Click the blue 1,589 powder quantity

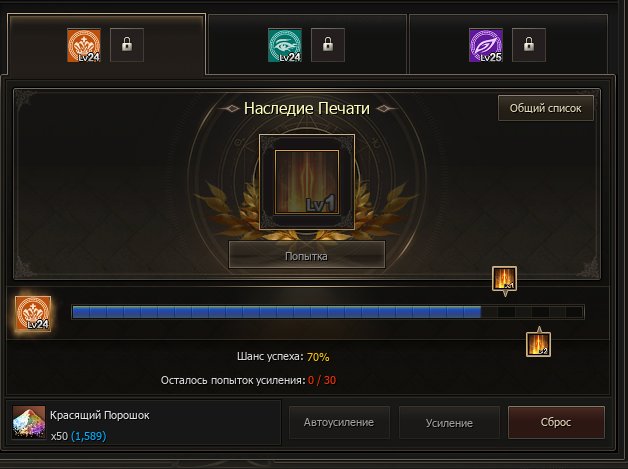pyautogui.click(x=89, y=436)
